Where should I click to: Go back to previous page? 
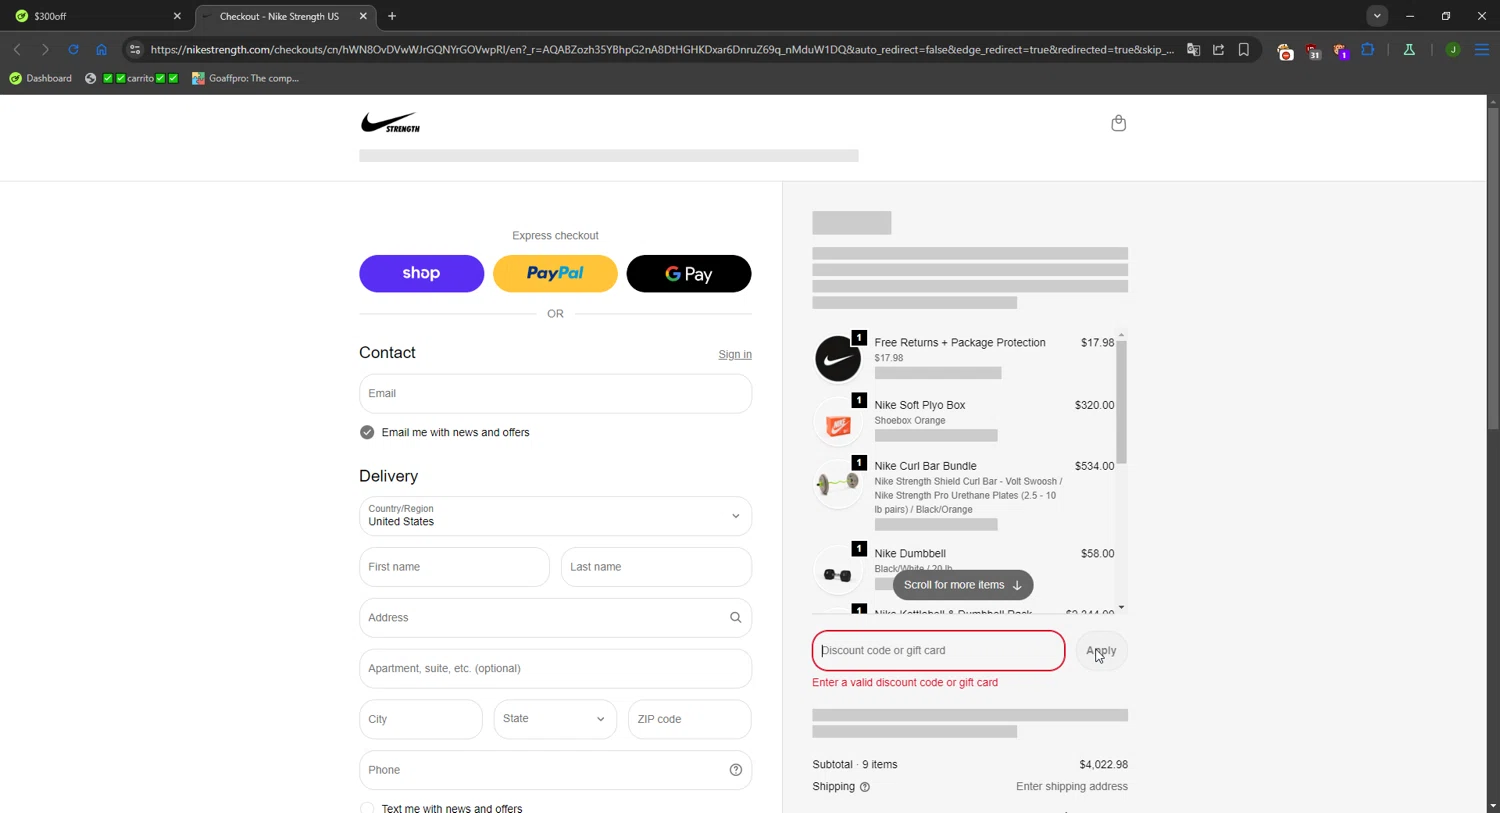(x=17, y=49)
